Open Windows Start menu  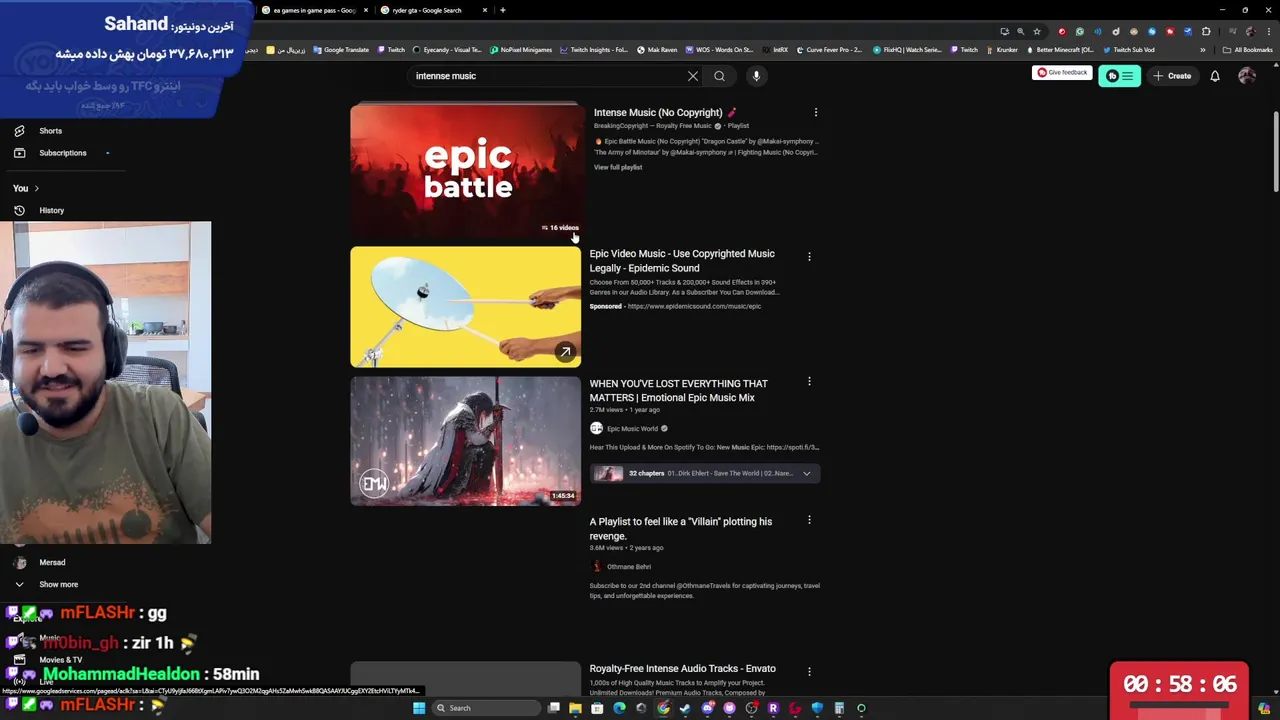click(x=419, y=708)
